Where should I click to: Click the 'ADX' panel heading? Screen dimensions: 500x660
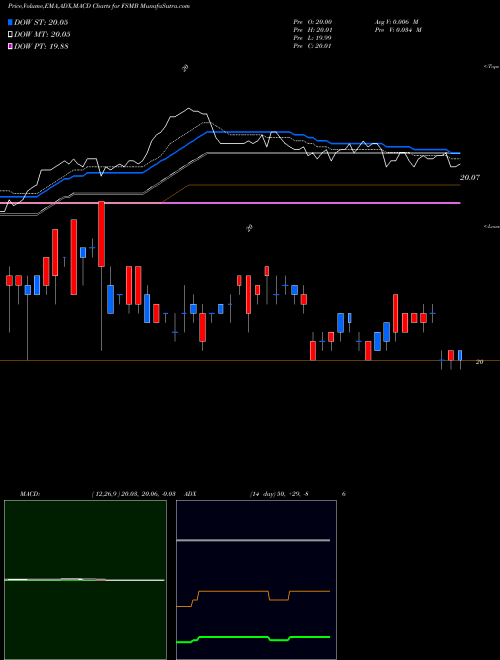click(x=191, y=493)
